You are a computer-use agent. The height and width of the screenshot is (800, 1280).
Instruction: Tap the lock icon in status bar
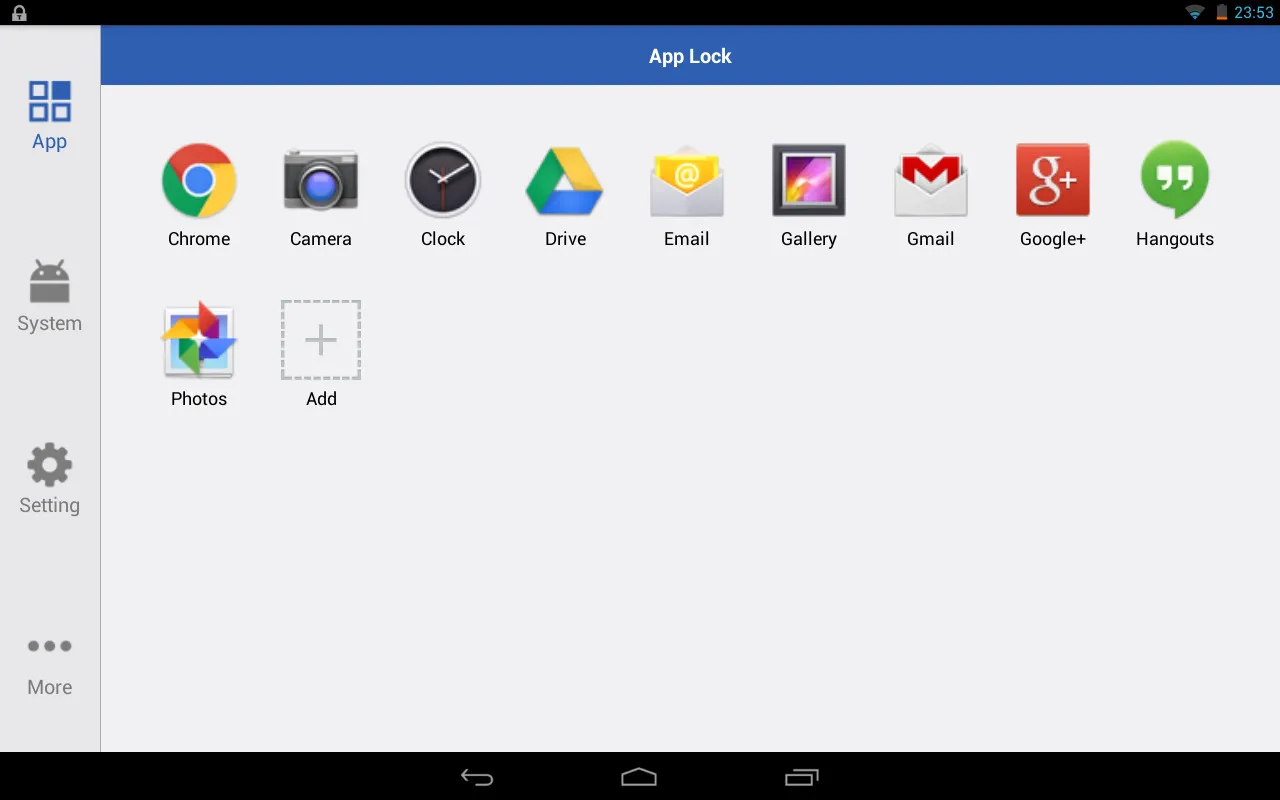17,12
